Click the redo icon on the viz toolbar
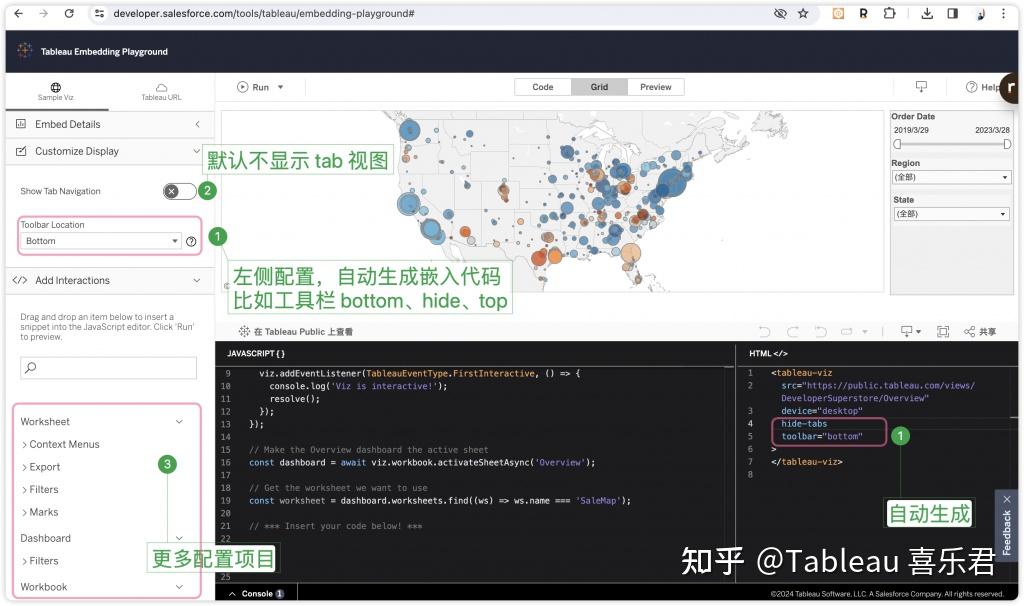The image size is (1024, 606). (793, 331)
